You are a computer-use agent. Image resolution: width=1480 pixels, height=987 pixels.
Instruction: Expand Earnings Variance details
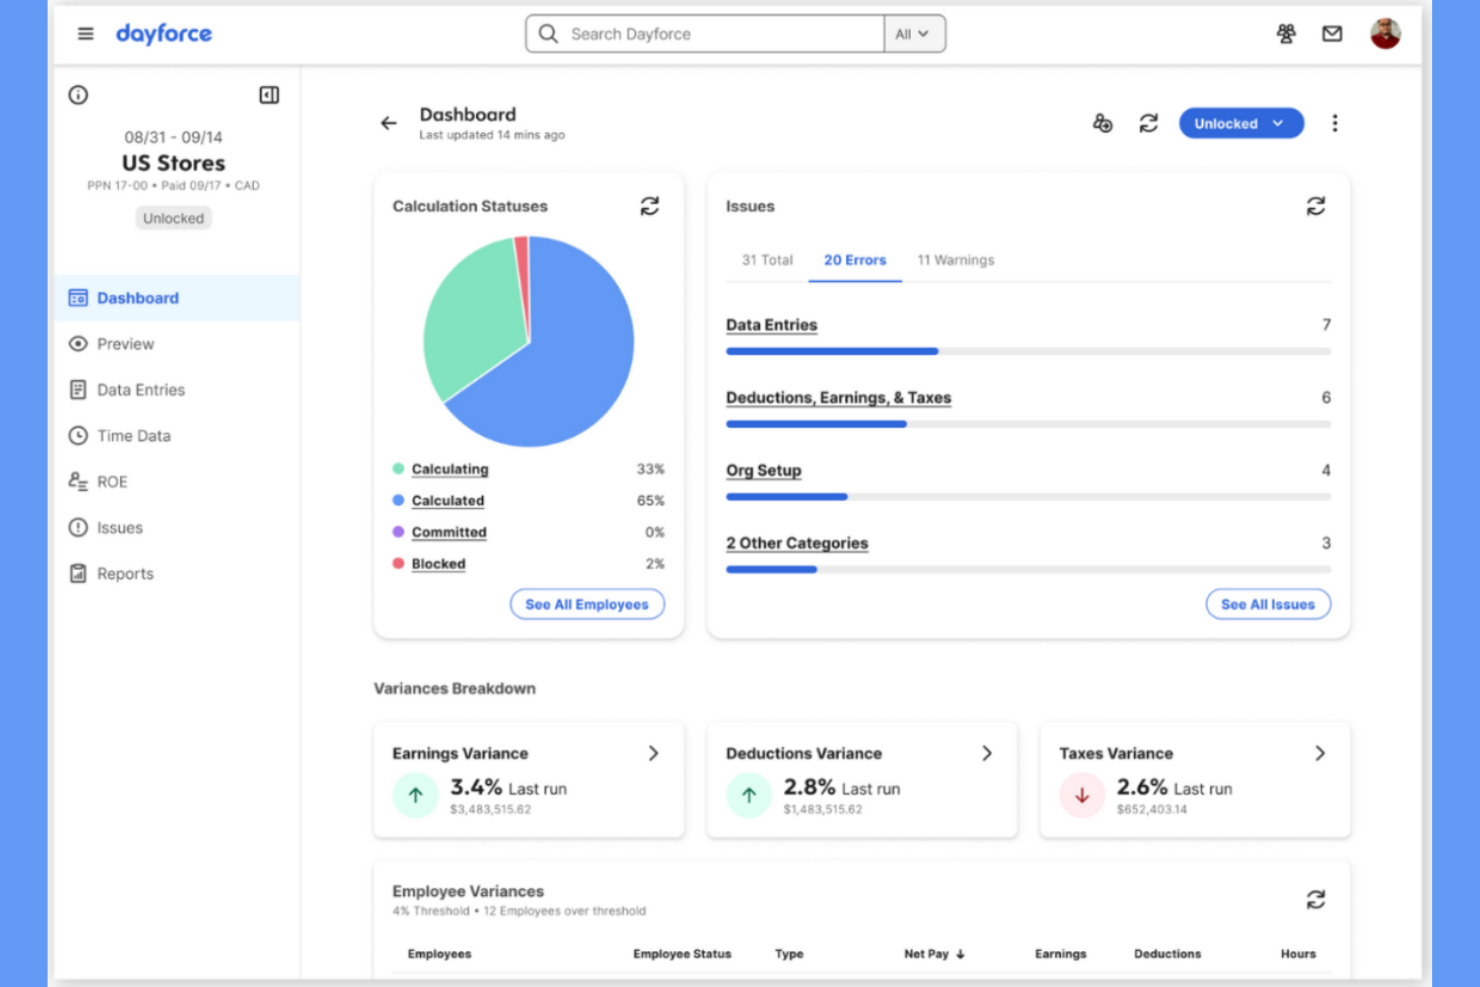coord(654,753)
